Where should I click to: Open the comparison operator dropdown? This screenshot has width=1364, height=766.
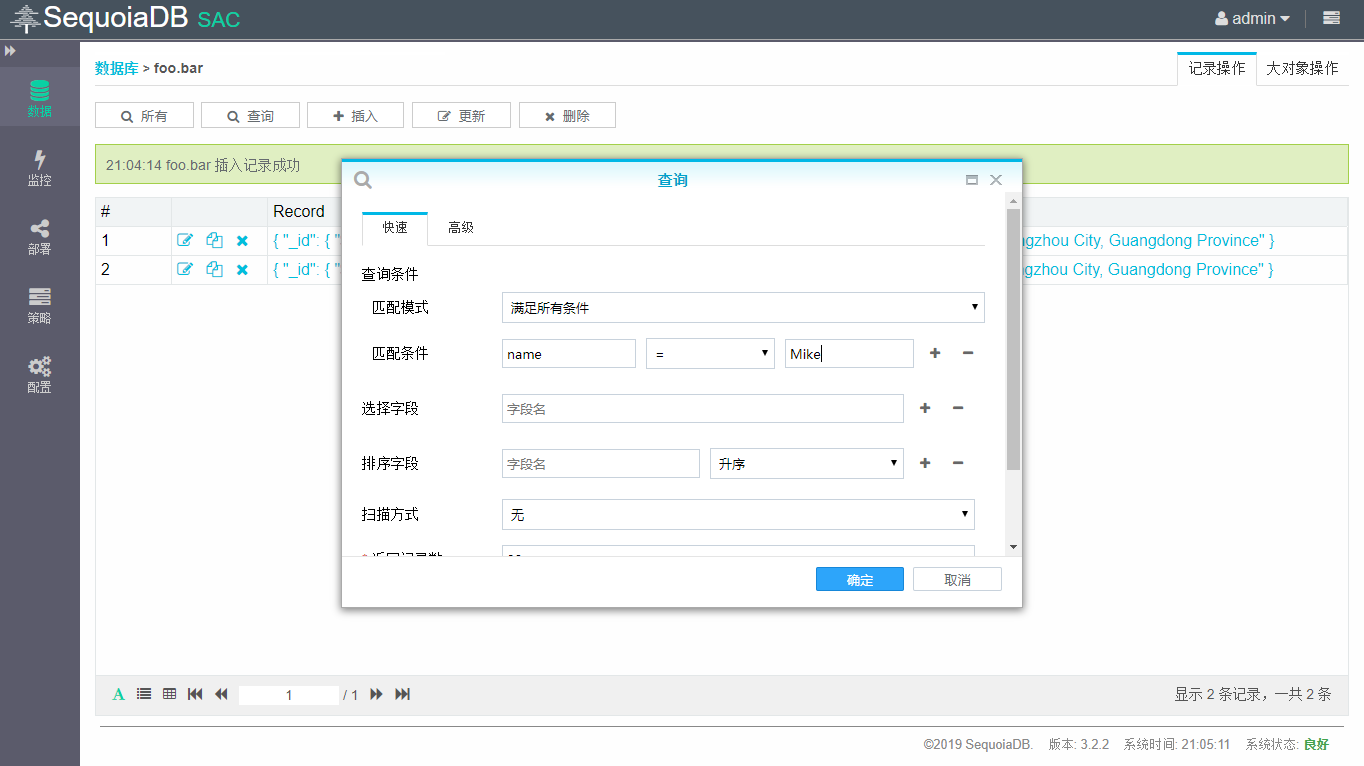(710, 354)
